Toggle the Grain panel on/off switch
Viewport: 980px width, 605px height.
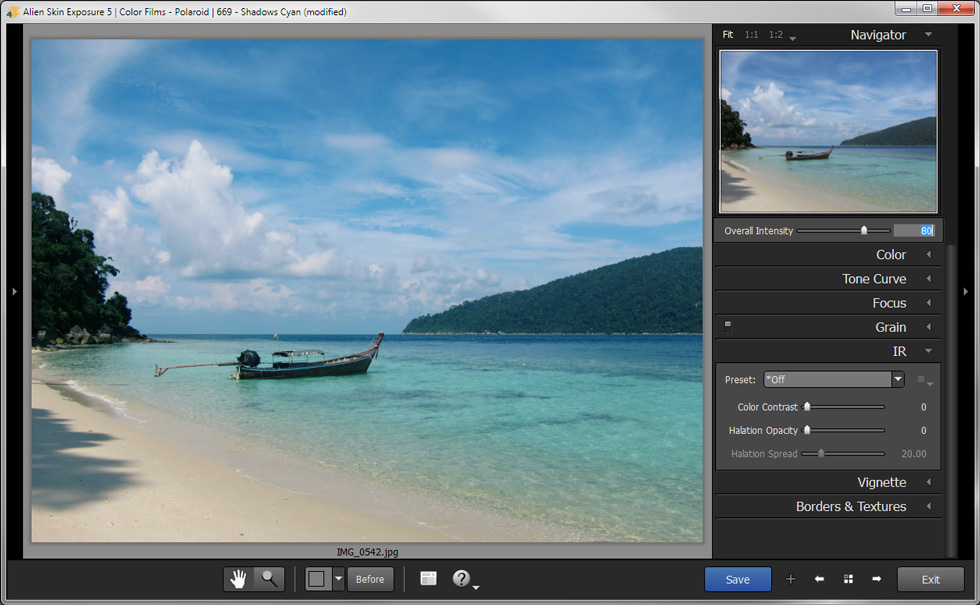pyautogui.click(x=728, y=324)
